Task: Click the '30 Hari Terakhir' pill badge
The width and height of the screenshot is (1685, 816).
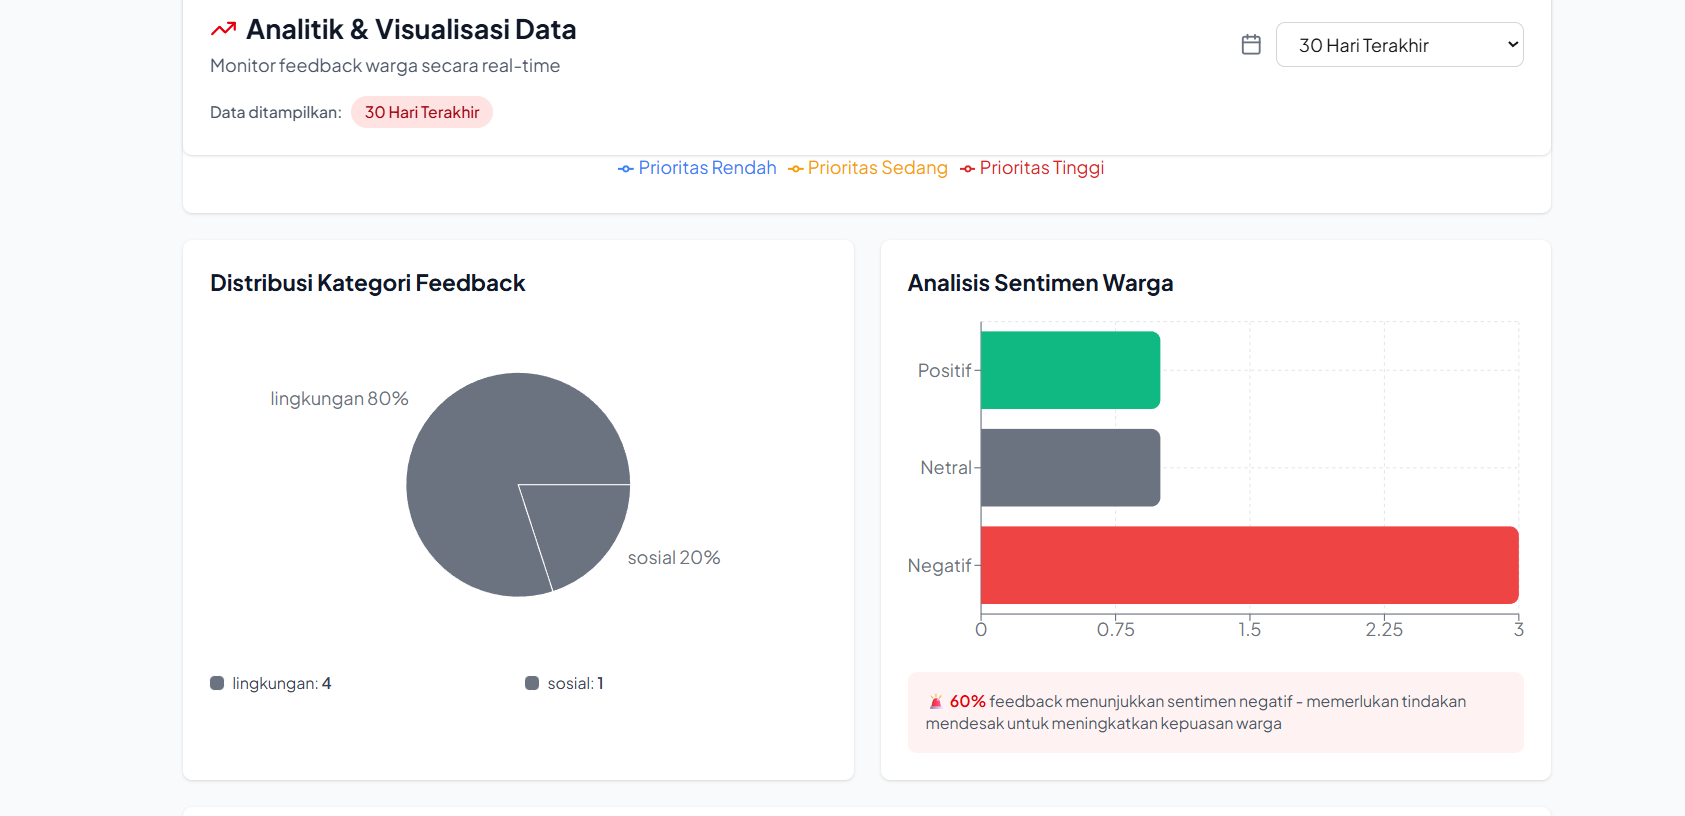Action: click(422, 112)
